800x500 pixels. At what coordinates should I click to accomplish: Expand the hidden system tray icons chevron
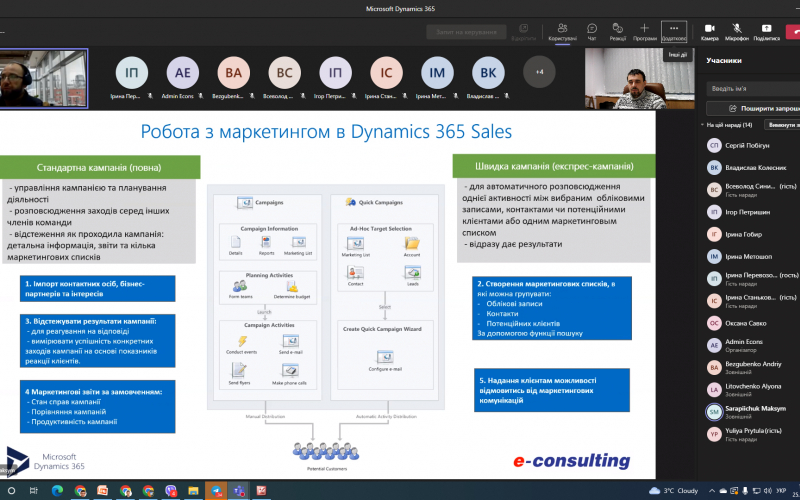click(x=712, y=491)
